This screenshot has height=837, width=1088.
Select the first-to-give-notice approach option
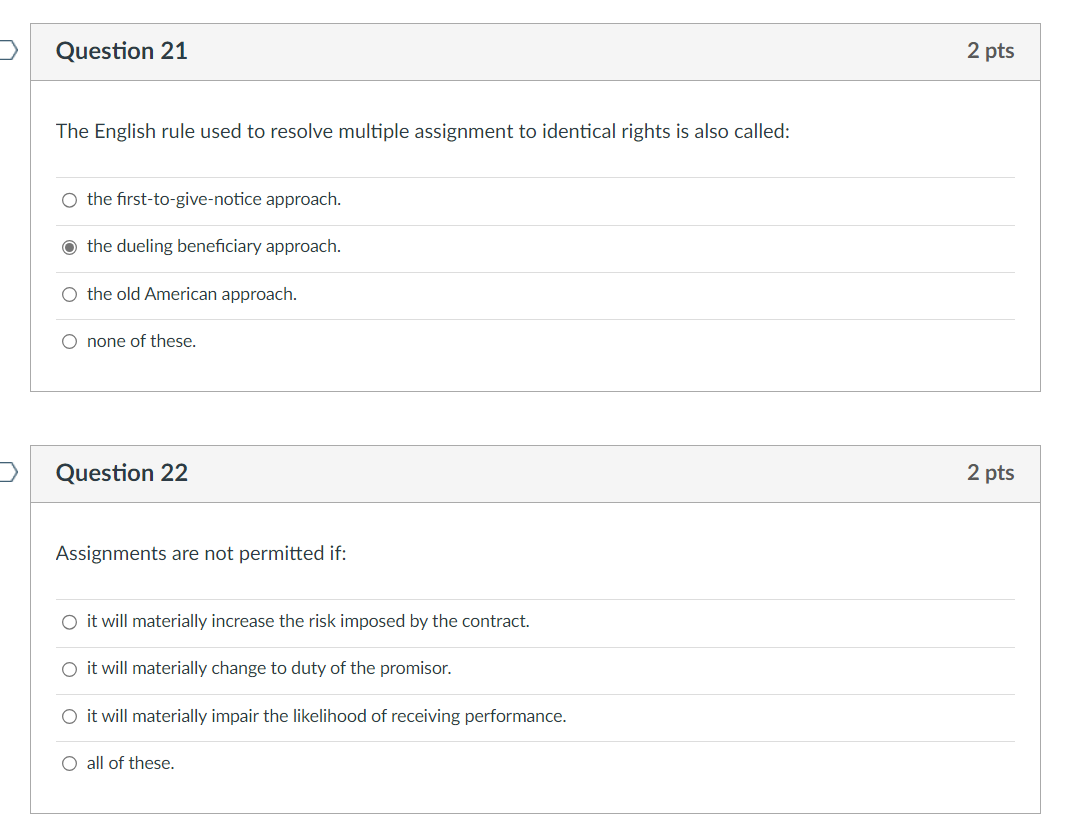69,199
